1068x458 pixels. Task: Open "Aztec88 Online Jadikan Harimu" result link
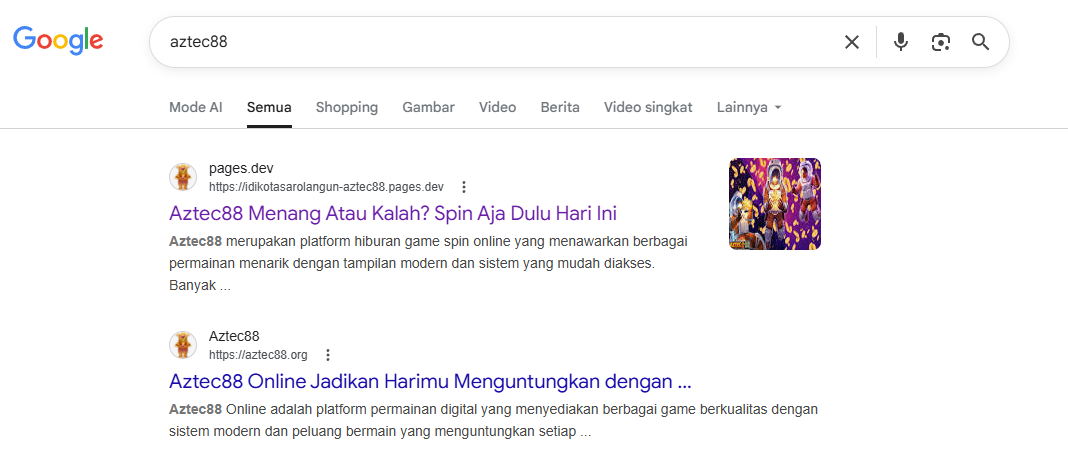pos(430,381)
